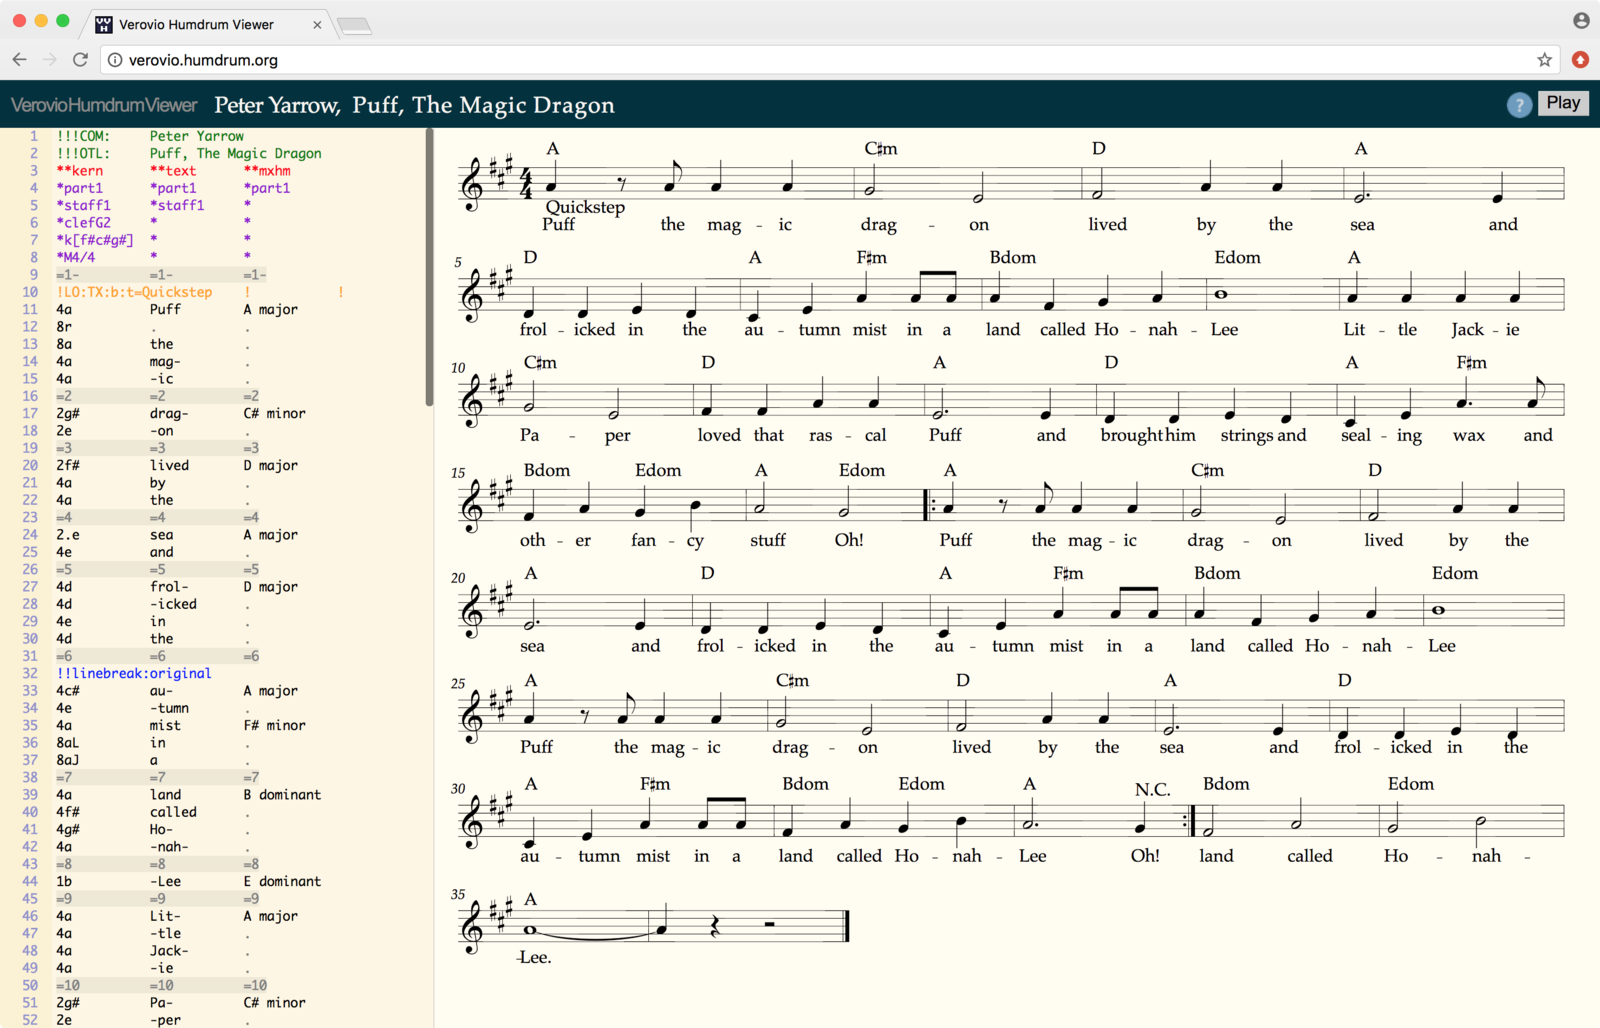Open a new browser tab
Viewport: 1600px width, 1028px height.
tap(354, 26)
